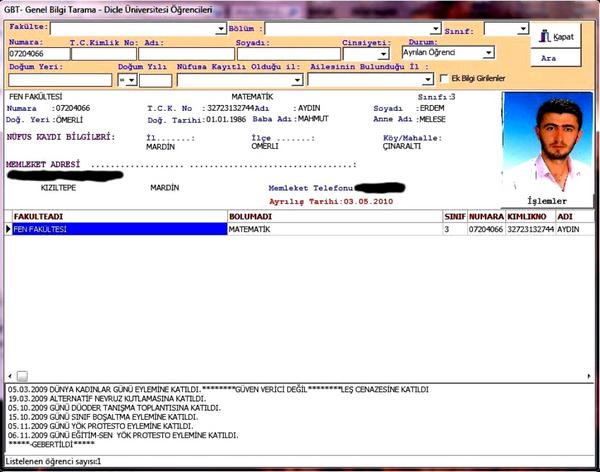Image resolution: width=600 pixels, height=472 pixels.
Task: Click the İşlemler button
Action: [546, 200]
